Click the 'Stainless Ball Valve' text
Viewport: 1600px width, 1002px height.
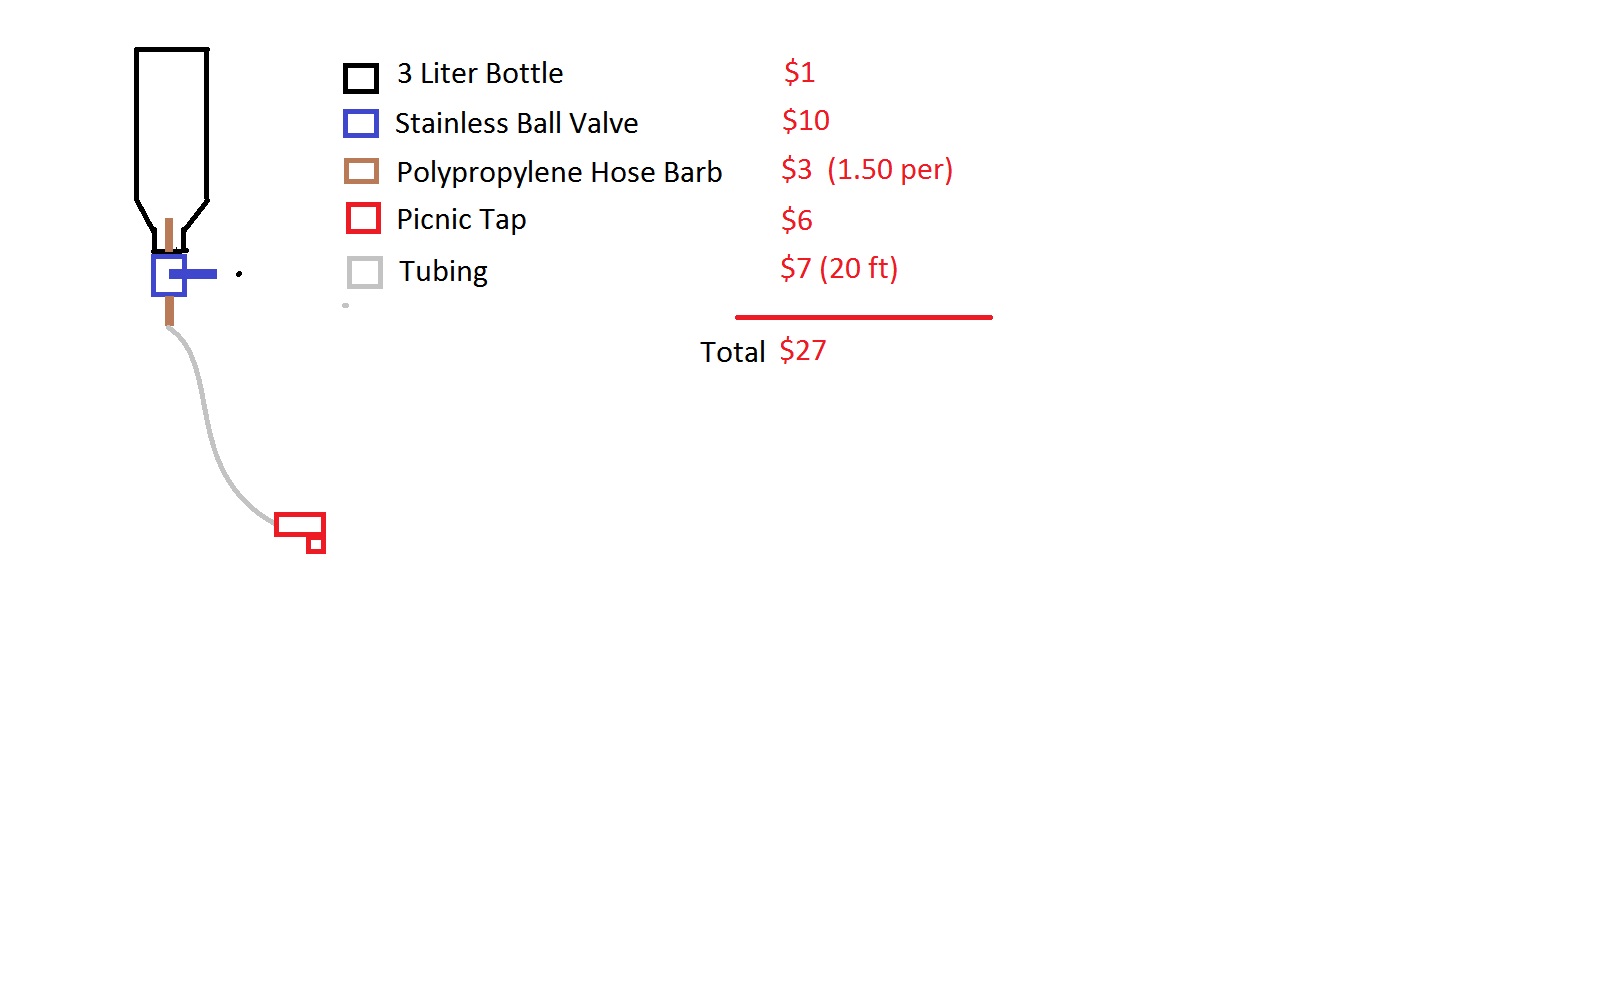click(516, 124)
